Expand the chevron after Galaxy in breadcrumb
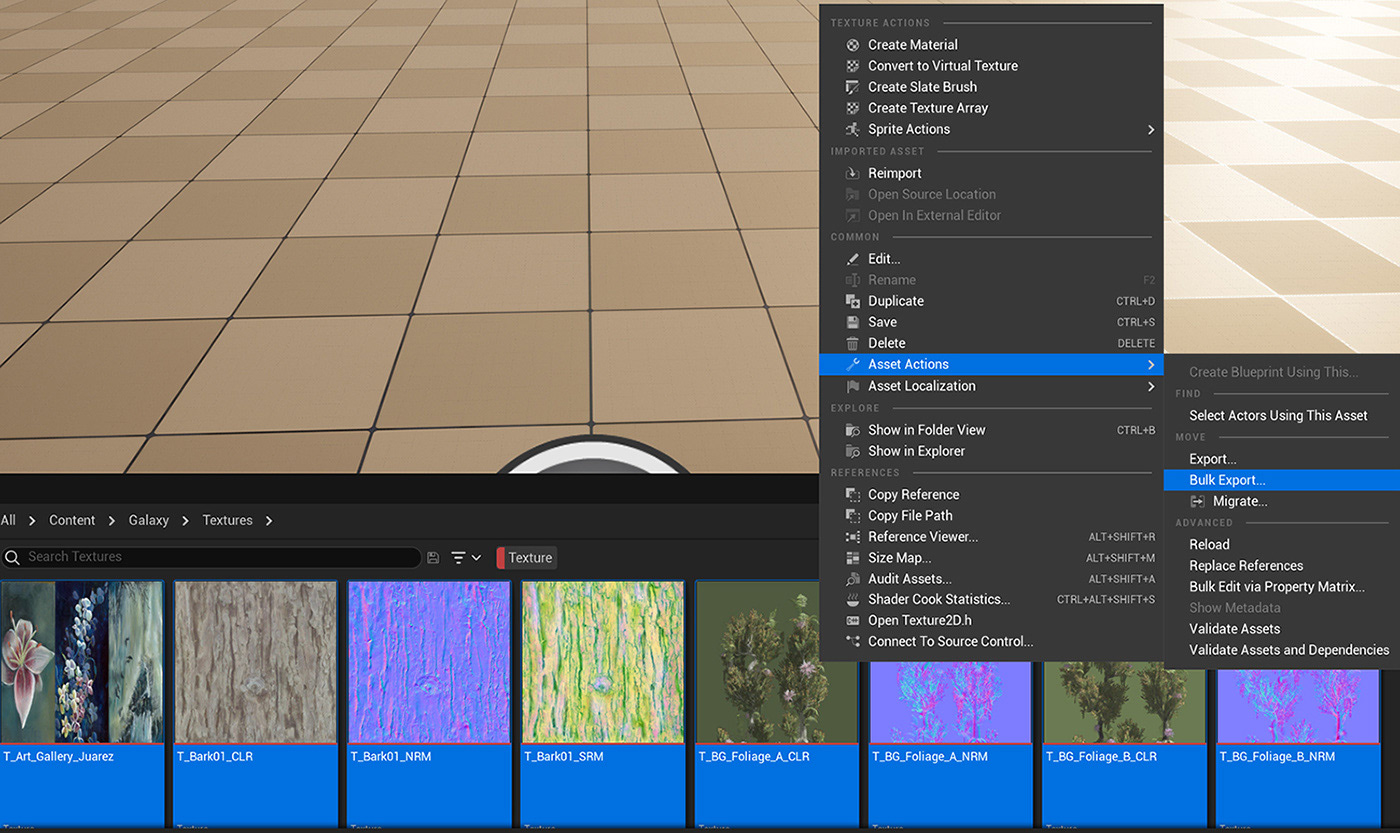The image size is (1400, 833). pyautogui.click(x=186, y=521)
